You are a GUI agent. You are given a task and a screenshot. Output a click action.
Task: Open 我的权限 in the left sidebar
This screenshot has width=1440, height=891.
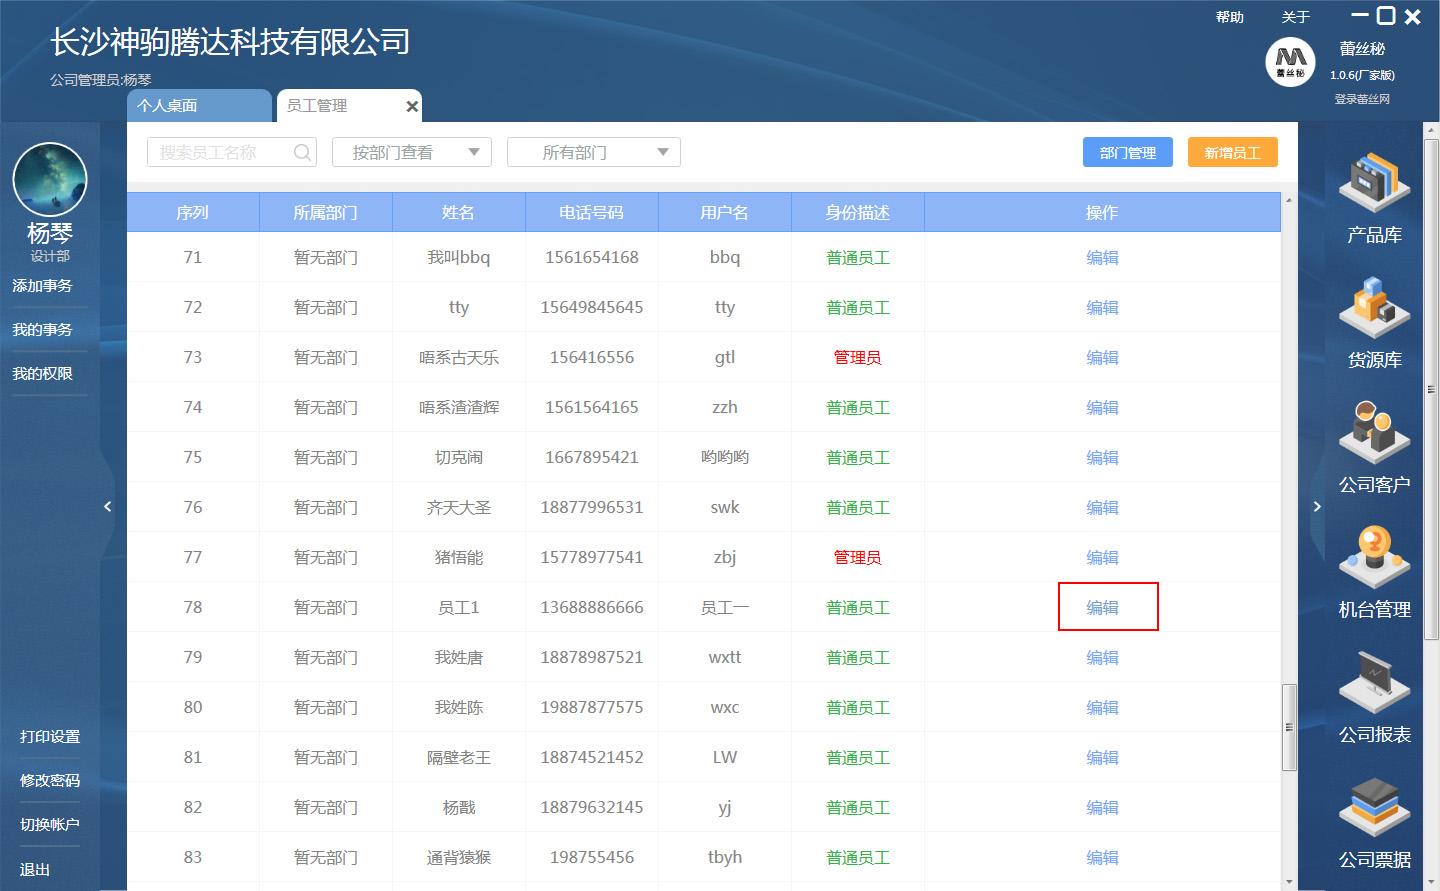42,374
